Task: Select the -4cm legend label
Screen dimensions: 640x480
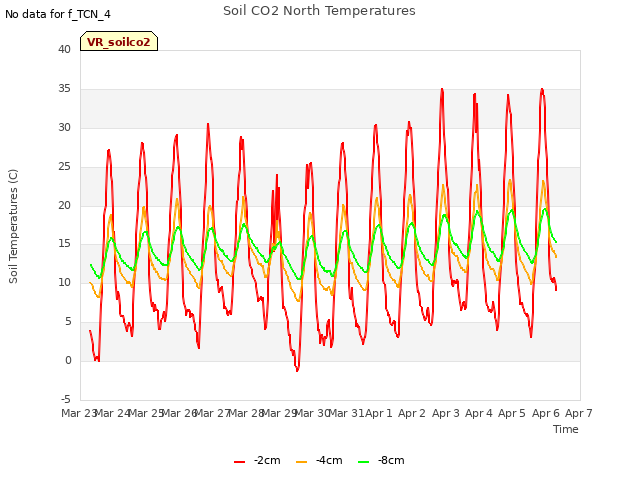Action: (329, 460)
